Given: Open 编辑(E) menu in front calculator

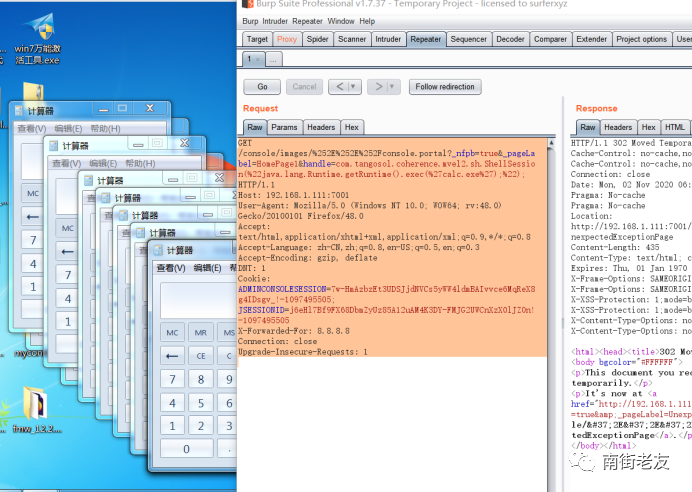Looking at the screenshot, I should pos(207,268).
